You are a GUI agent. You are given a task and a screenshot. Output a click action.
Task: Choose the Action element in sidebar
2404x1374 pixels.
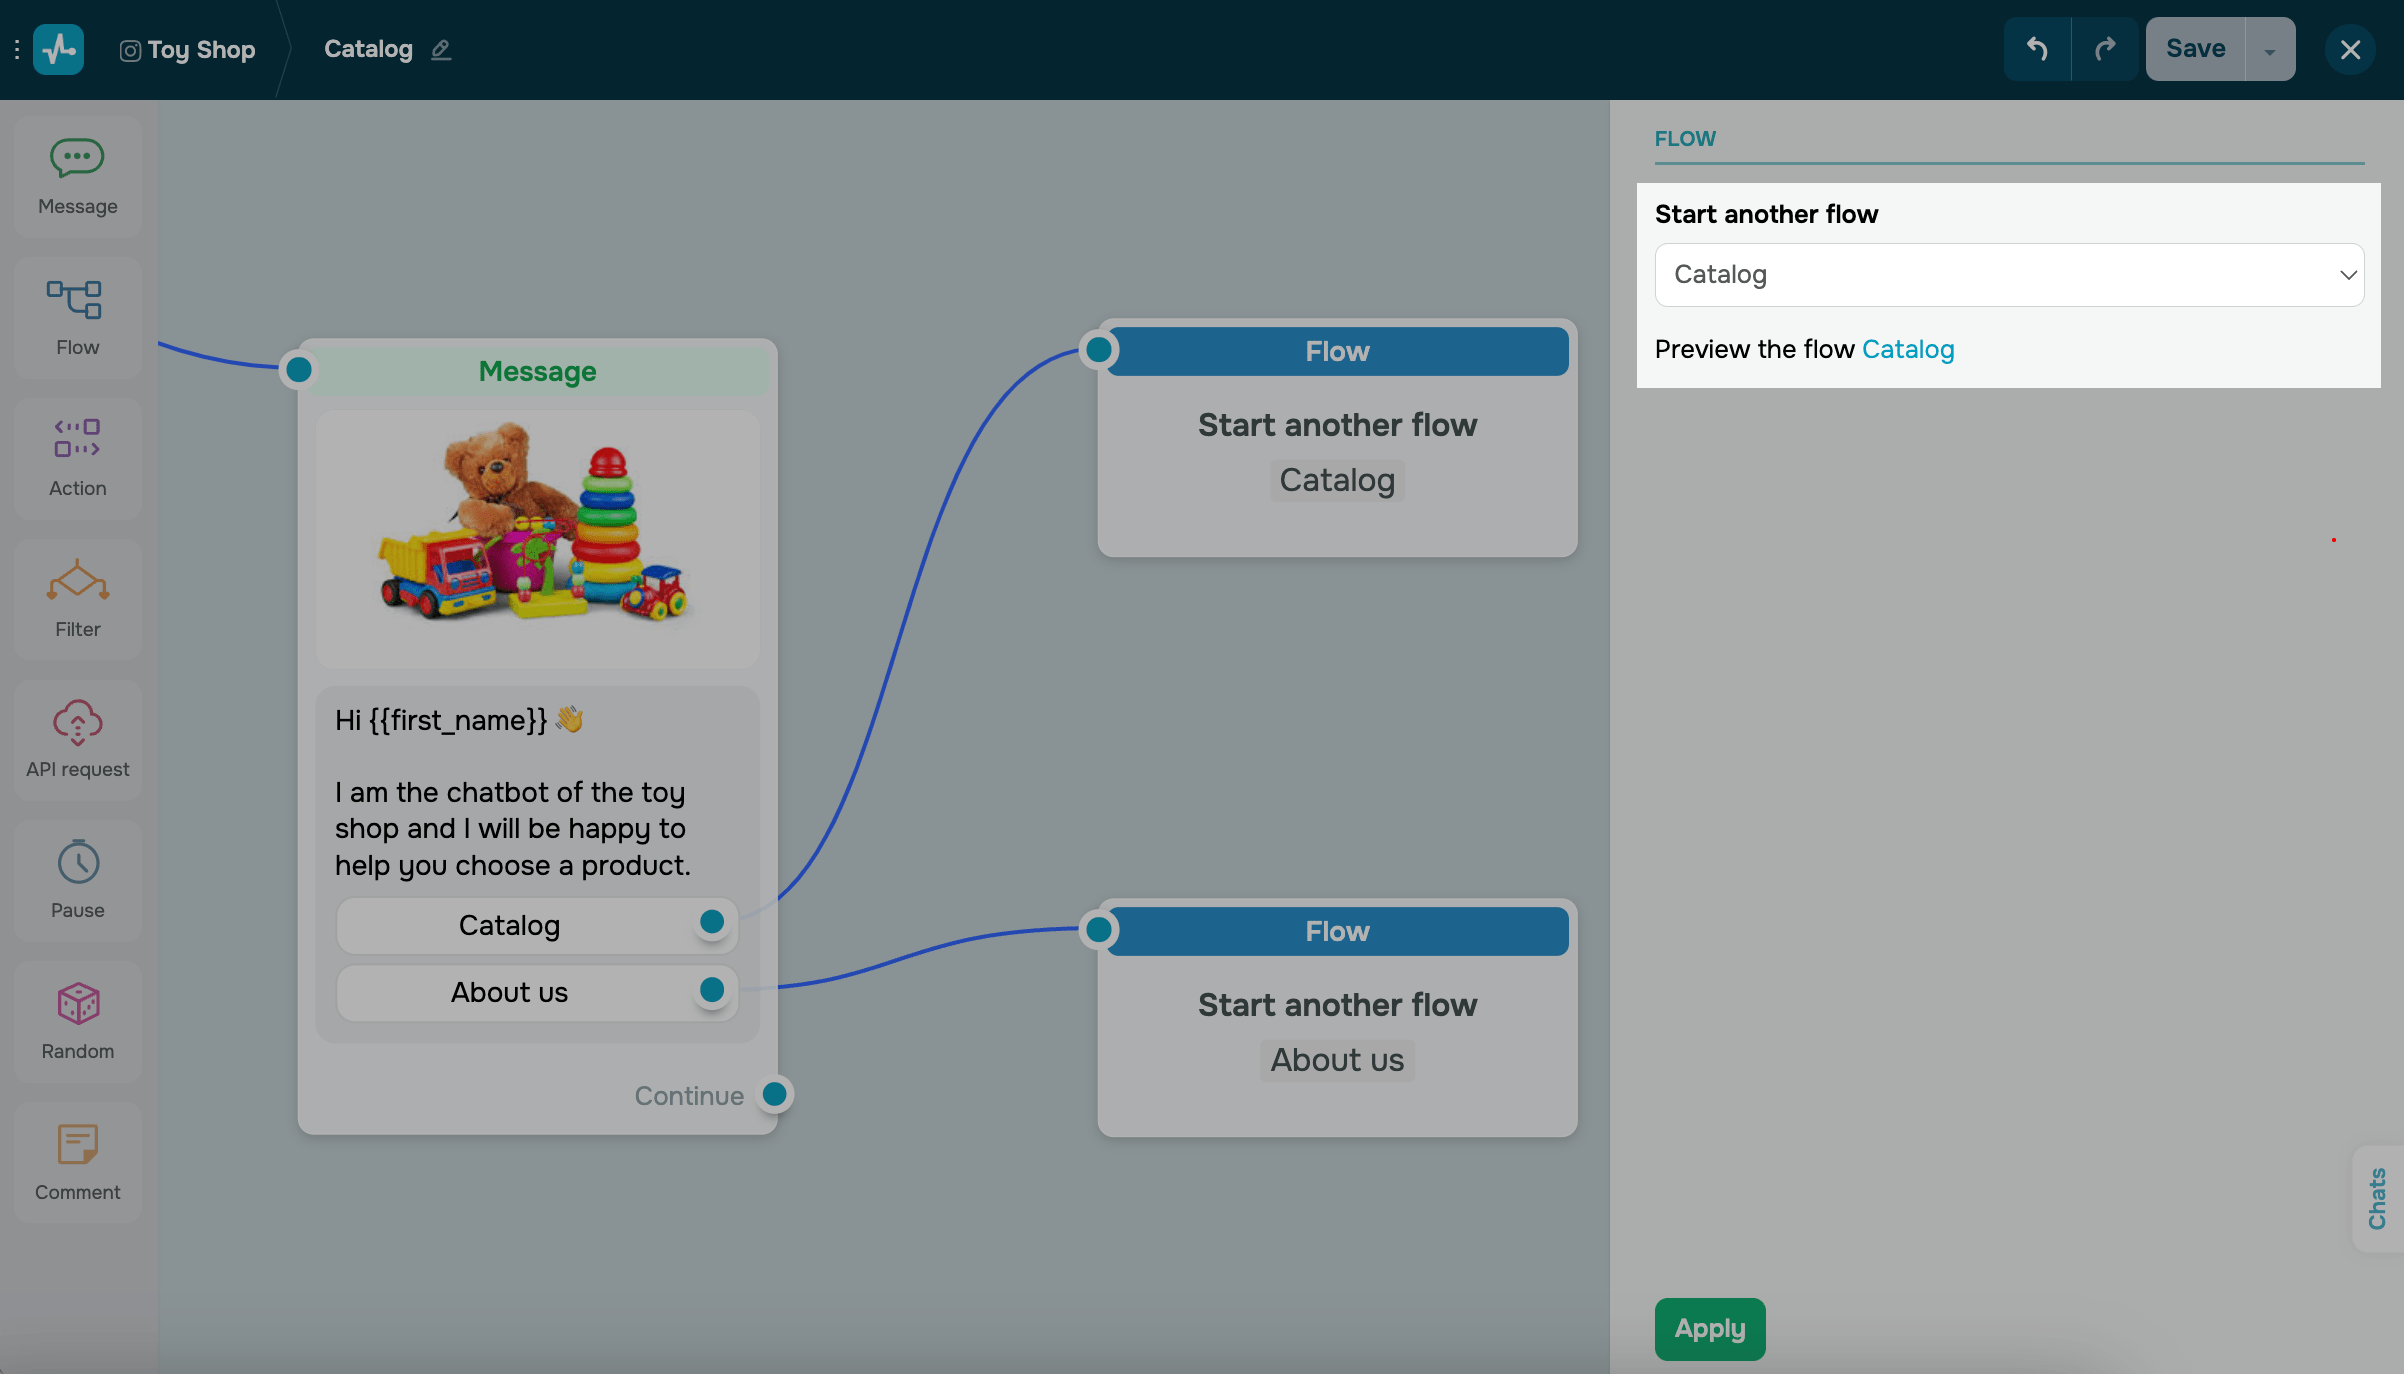pos(77,440)
